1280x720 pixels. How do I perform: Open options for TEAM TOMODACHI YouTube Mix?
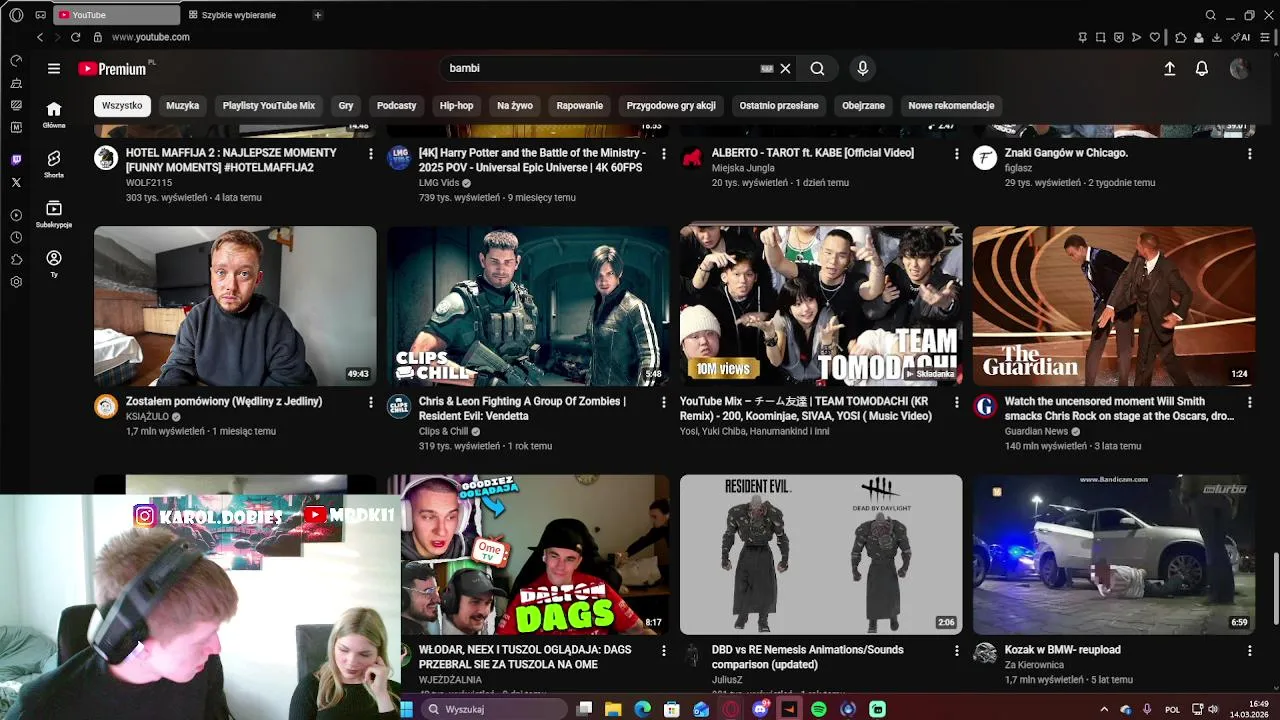coord(957,402)
